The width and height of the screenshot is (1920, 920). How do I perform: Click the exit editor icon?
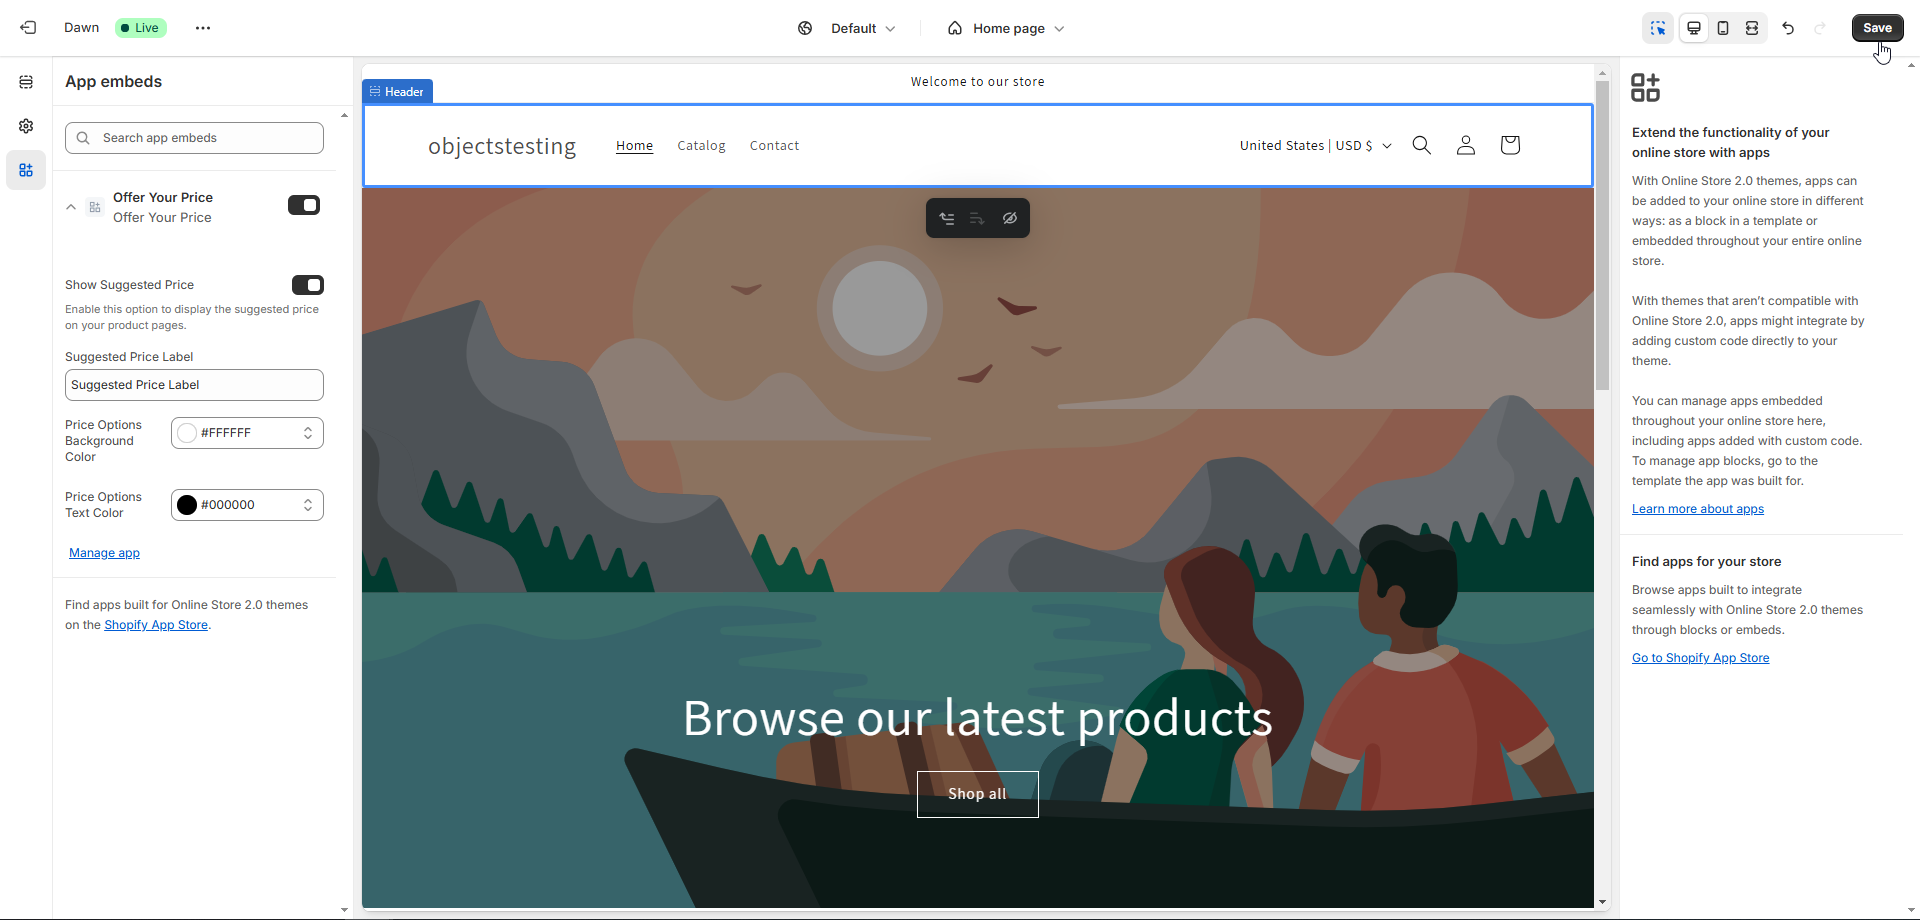tap(28, 28)
